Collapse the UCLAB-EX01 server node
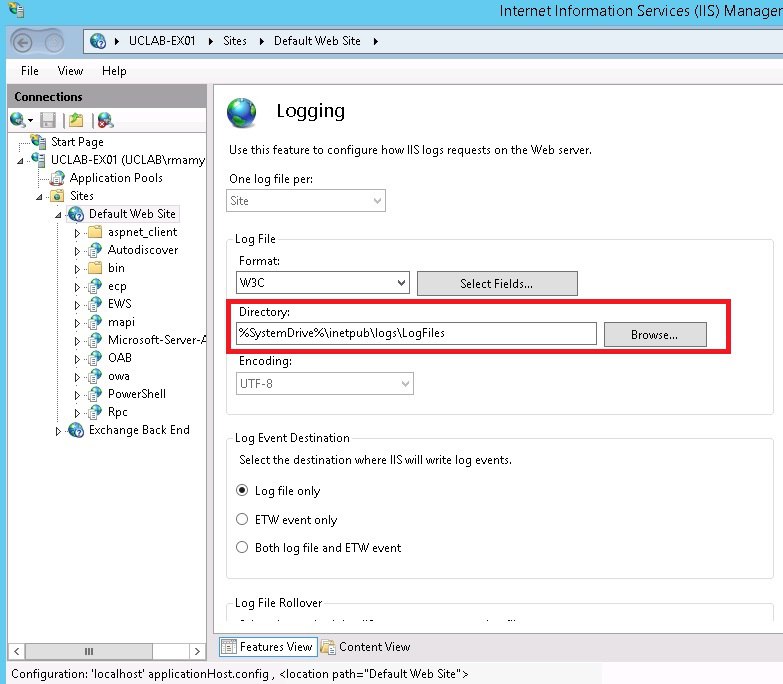This screenshot has width=783, height=684. (x=20, y=161)
